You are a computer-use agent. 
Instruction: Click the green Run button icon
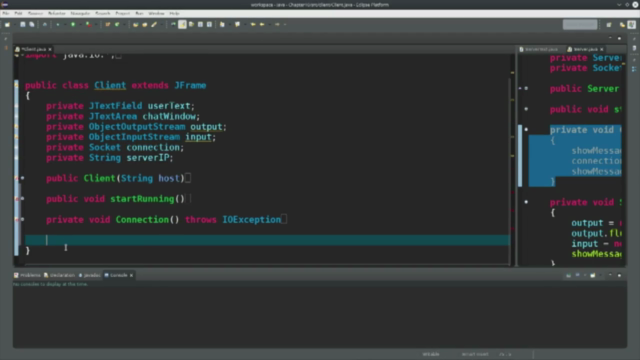(73, 24)
